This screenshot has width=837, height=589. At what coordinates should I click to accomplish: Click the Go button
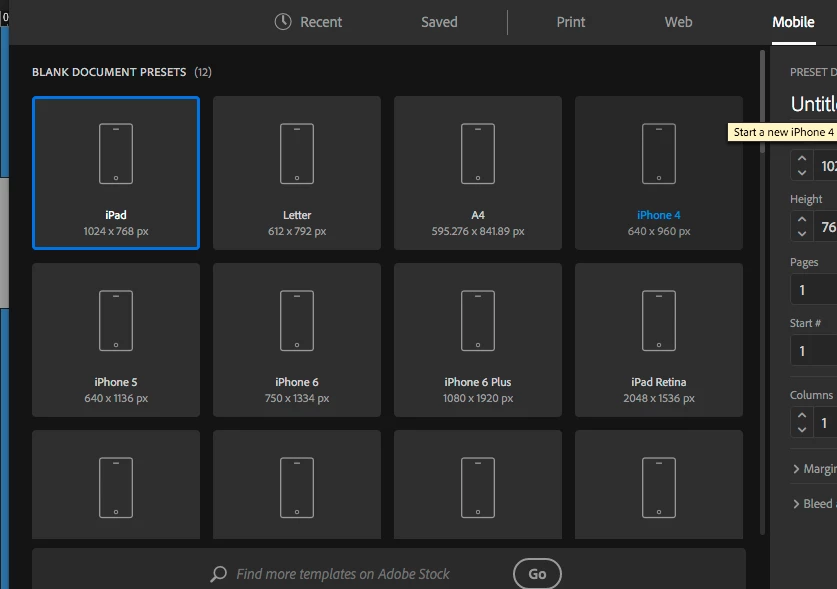[537, 574]
